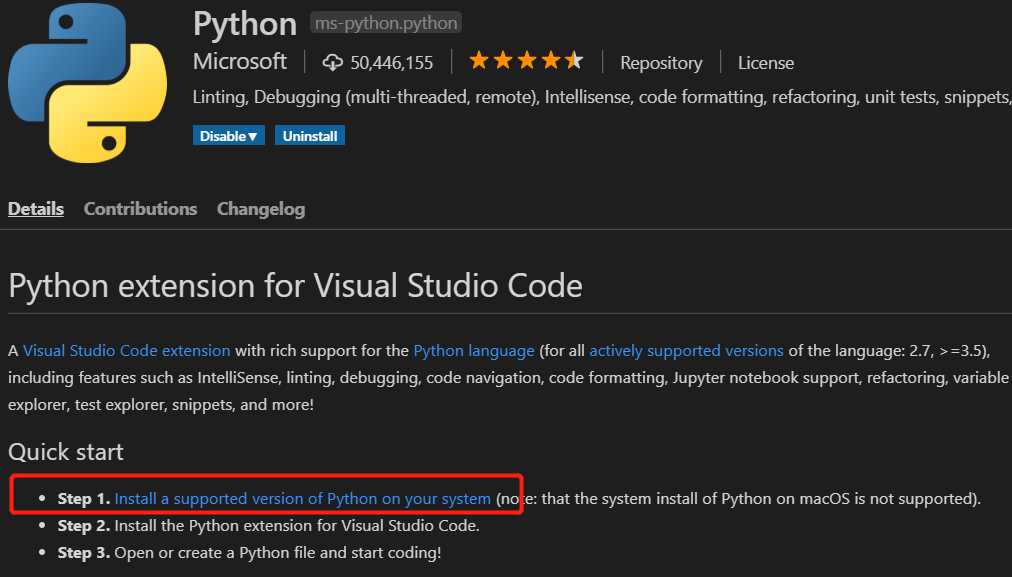Open the License link
Viewport: 1012px width, 577px height.
click(765, 63)
